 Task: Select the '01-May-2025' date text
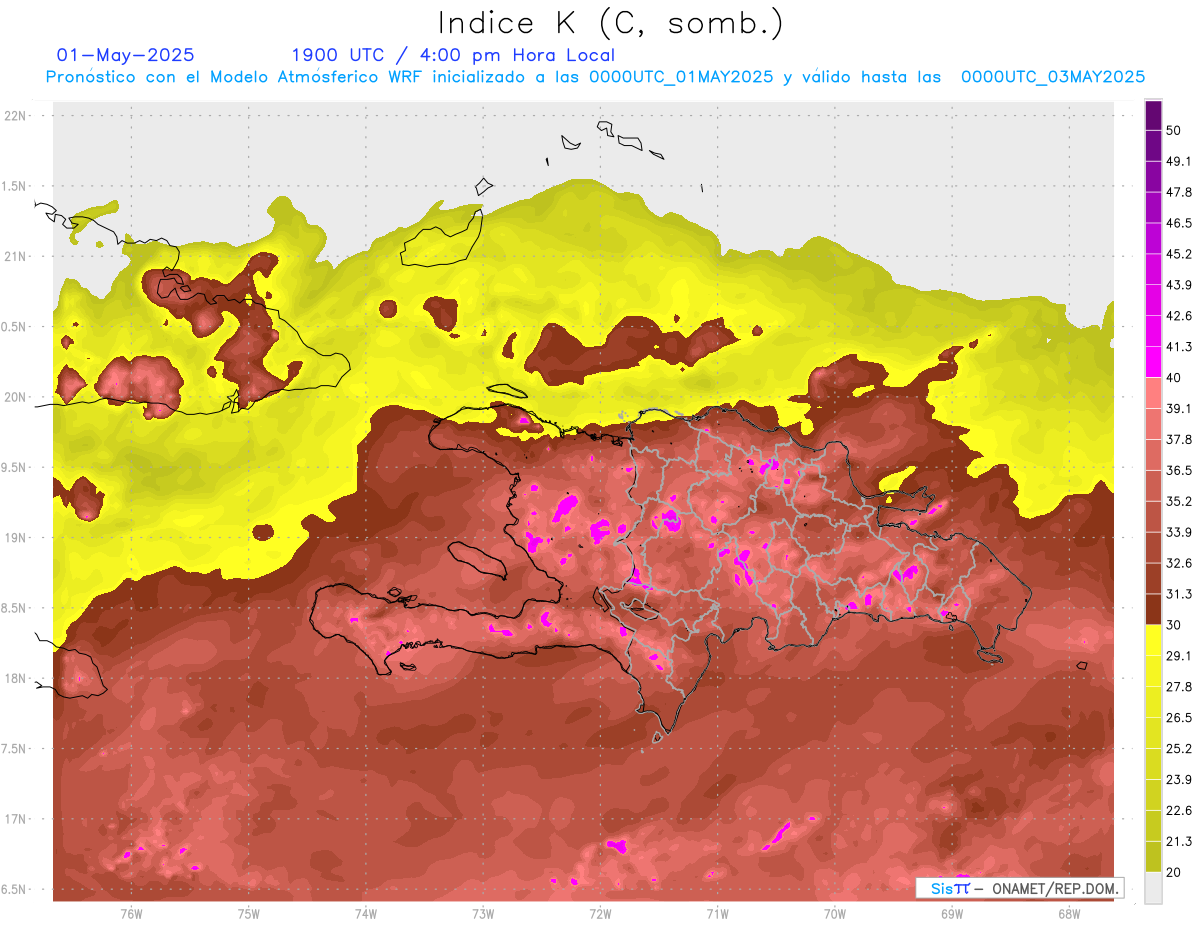pos(126,55)
